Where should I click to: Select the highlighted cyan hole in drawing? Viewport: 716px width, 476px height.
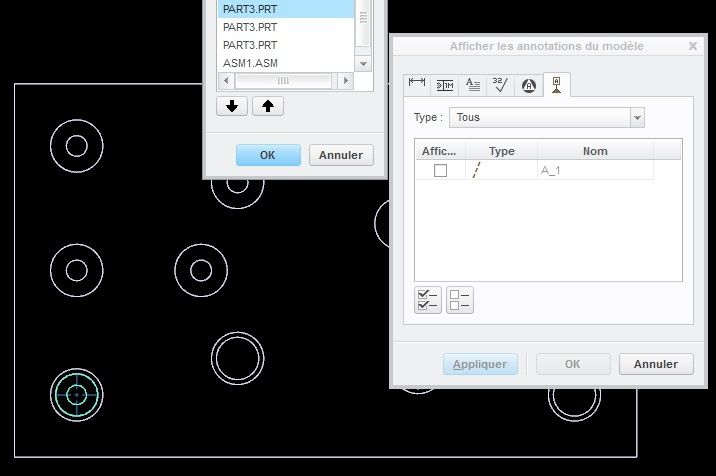pos(77,395)
